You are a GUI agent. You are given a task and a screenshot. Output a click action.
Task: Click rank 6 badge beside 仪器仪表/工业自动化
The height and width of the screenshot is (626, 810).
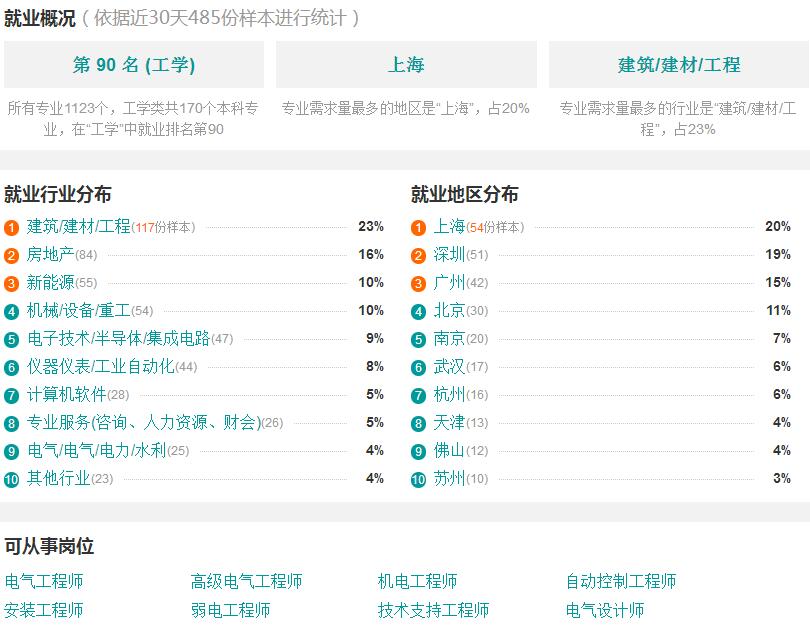pyautogui.click(x=11, y=367)
